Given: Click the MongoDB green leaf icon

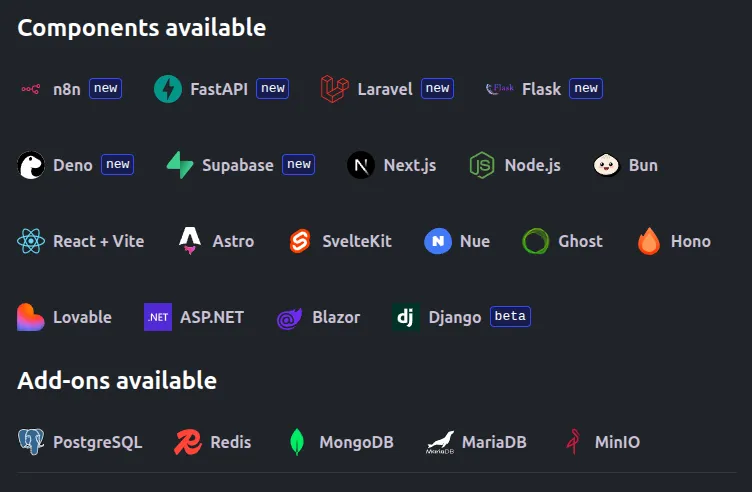Looking at the screenshot, I should pyautogui.click(x=297, y=442).
